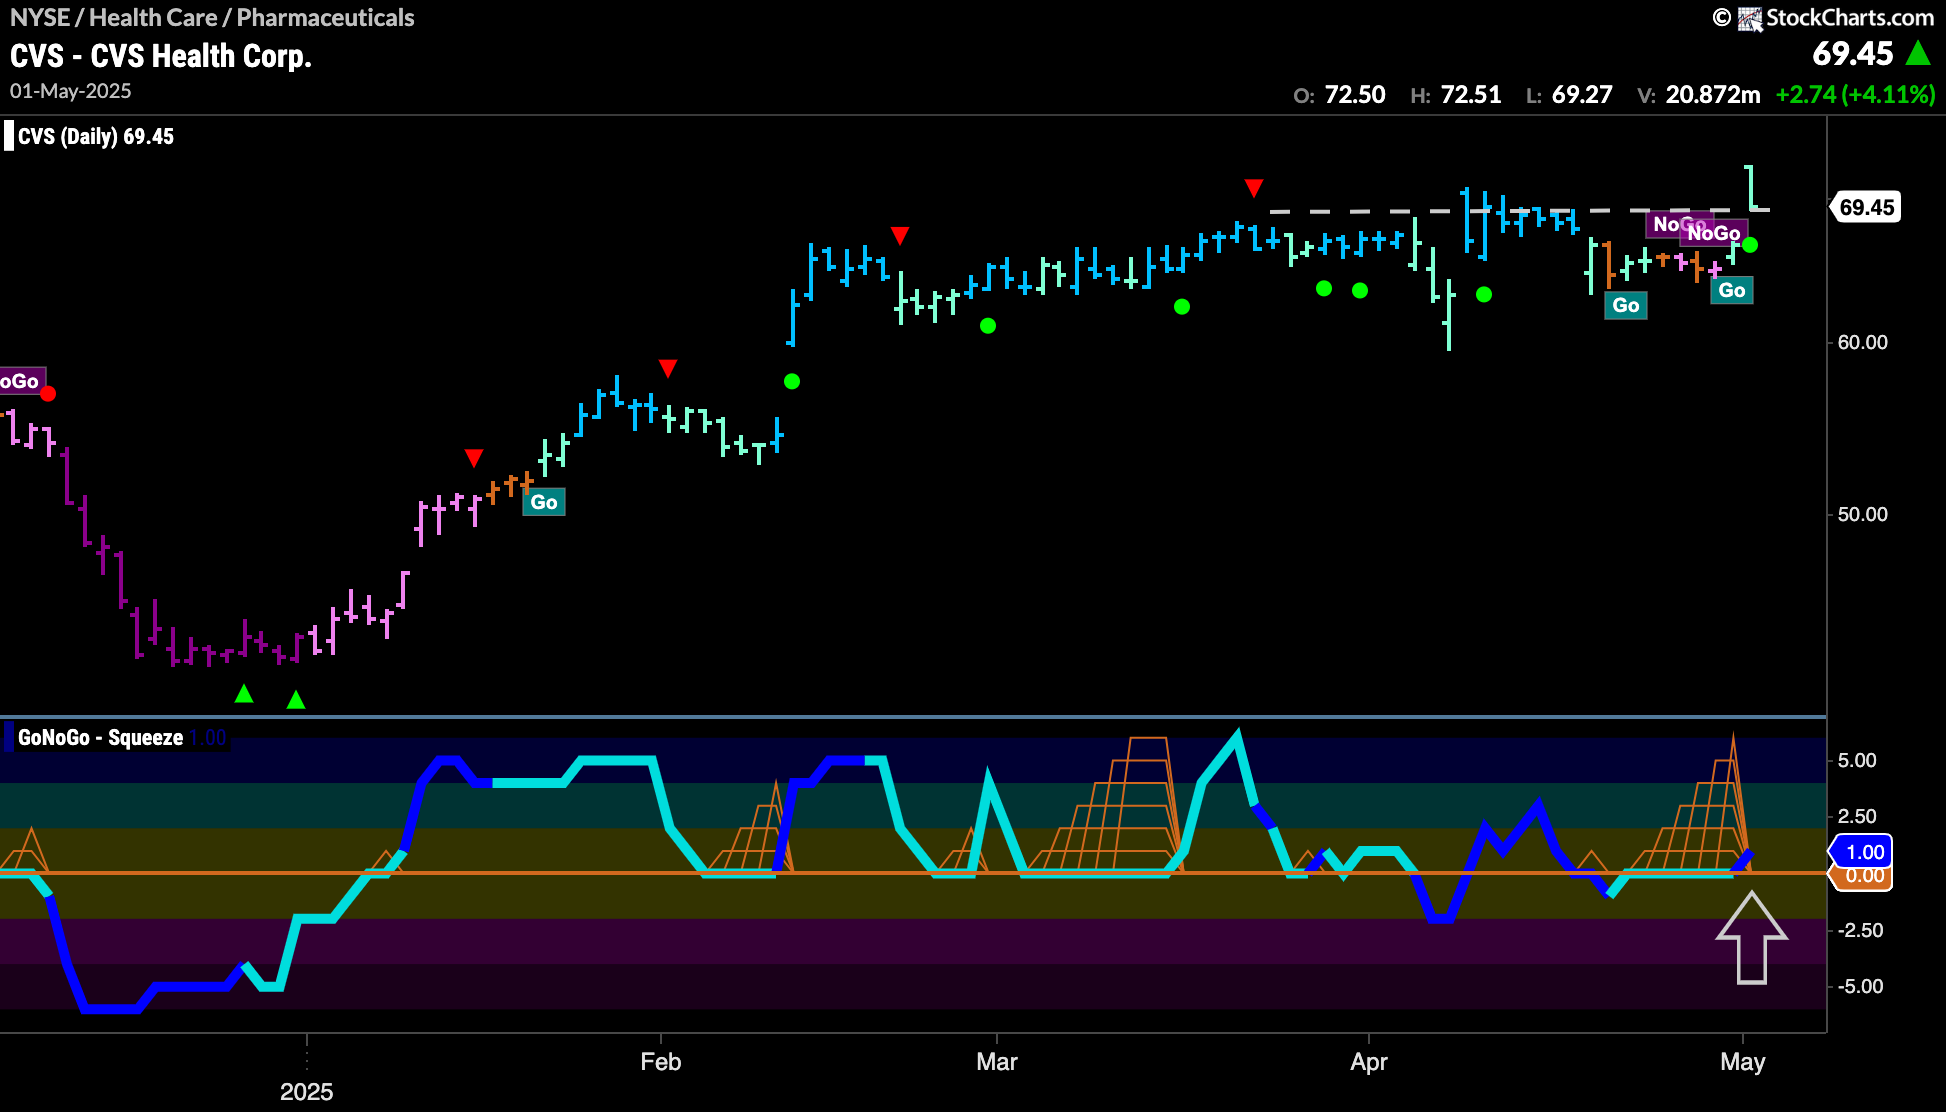This screenshot has width=1946, height=1112.
Task: Click the red down-triangle above late March high
Action: pyautogui.click(x=1254, y=188)
